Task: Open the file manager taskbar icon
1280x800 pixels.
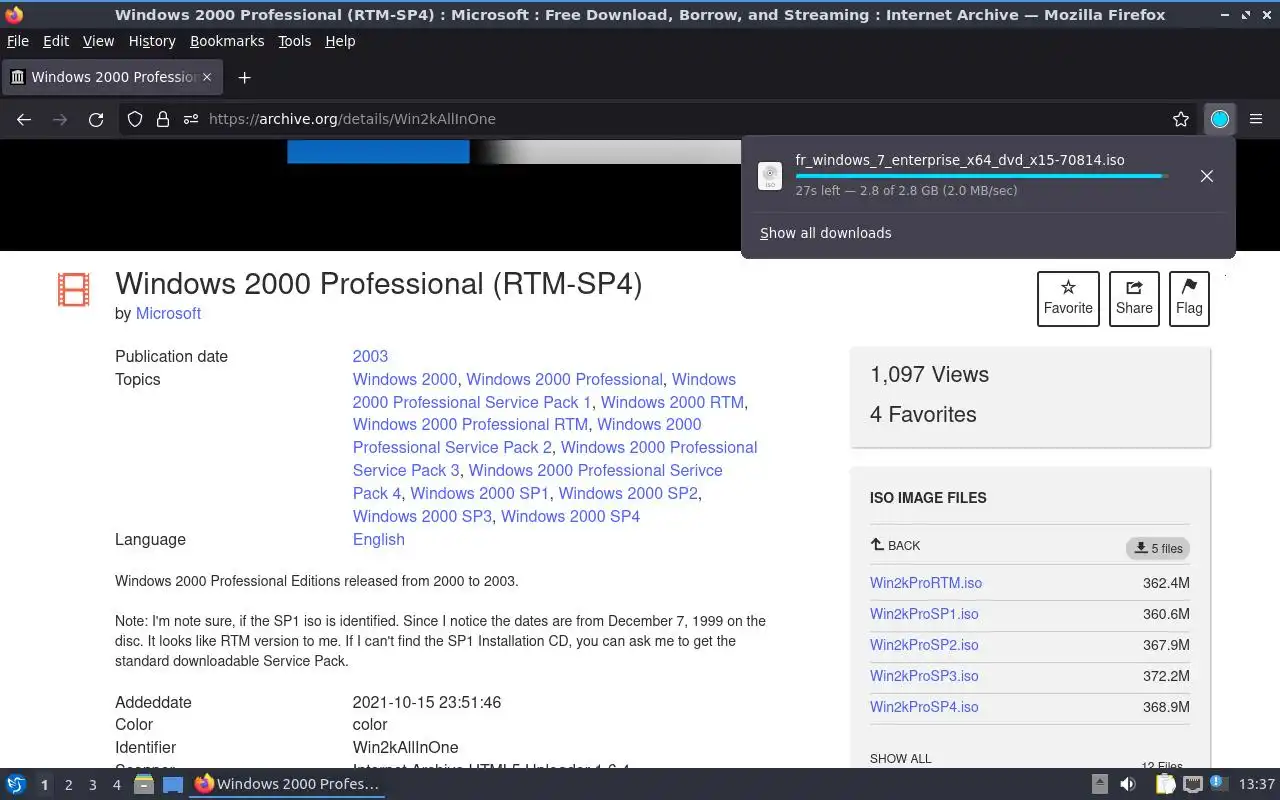Action: click(144, 784)
